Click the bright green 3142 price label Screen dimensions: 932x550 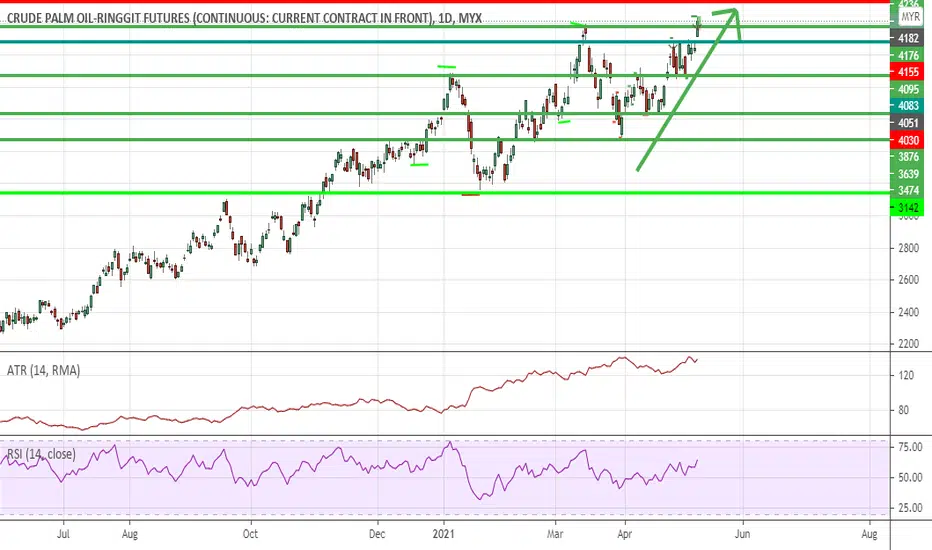(x=908, y=208)
